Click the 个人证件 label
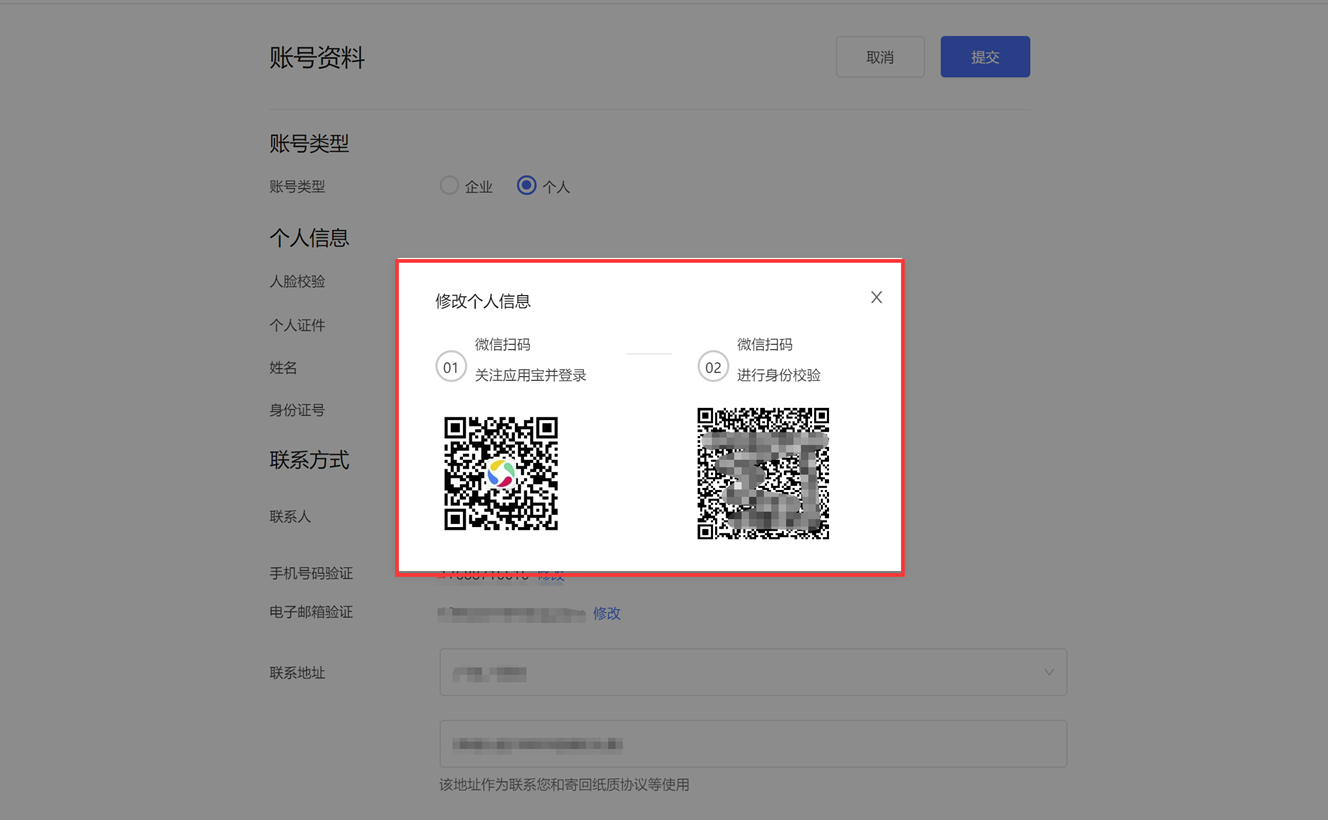The width and height of the screenshot is (1328, 820). click(297, 325)
